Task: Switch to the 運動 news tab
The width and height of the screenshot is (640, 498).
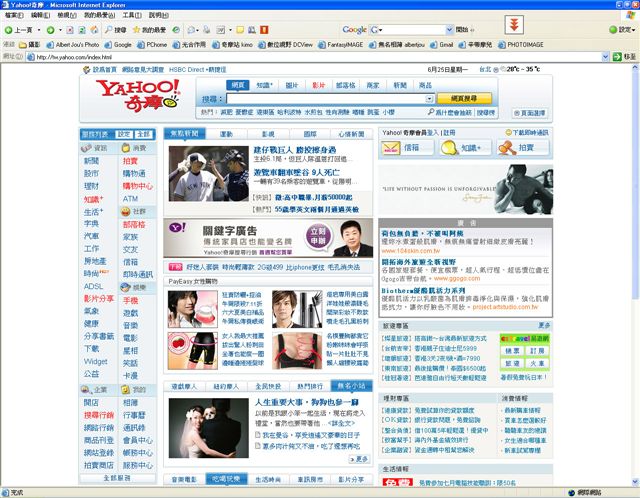Action: point(226,134)
